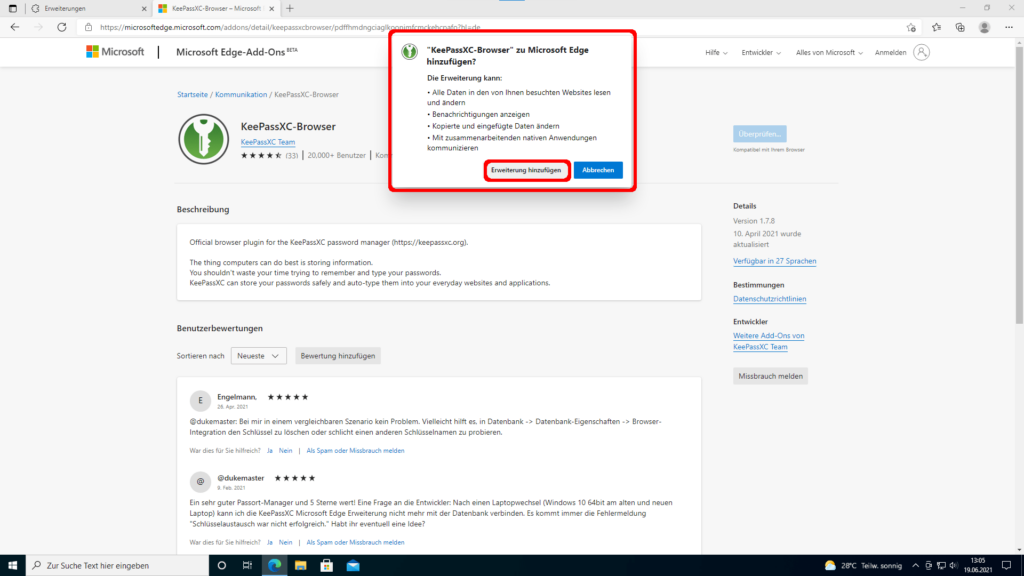The height and width of the screenshot is (576, 1024).
Task: Open Kommunikation breadcrumb link
Action: (x=241, y=95)
